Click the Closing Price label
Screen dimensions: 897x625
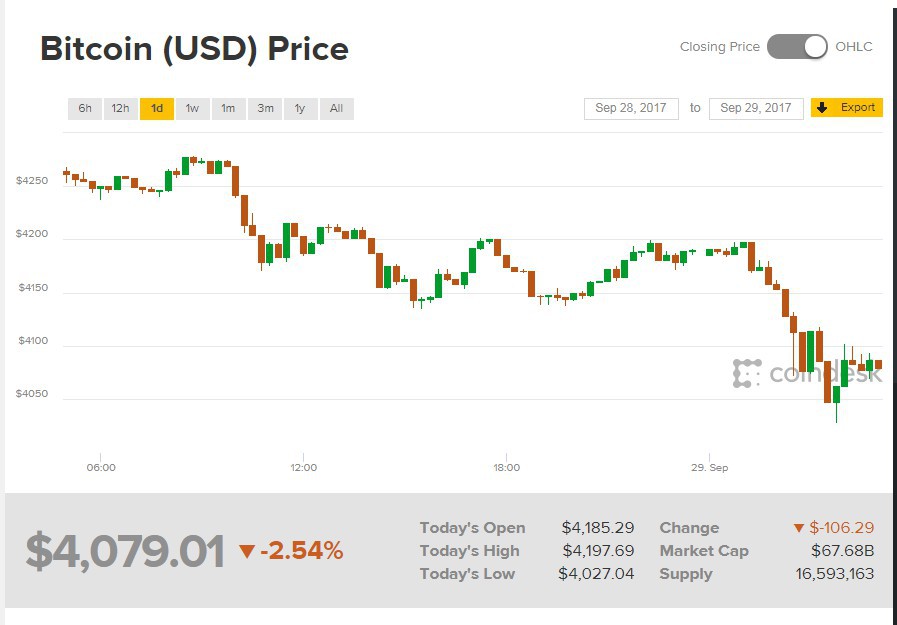coord(719,47)
